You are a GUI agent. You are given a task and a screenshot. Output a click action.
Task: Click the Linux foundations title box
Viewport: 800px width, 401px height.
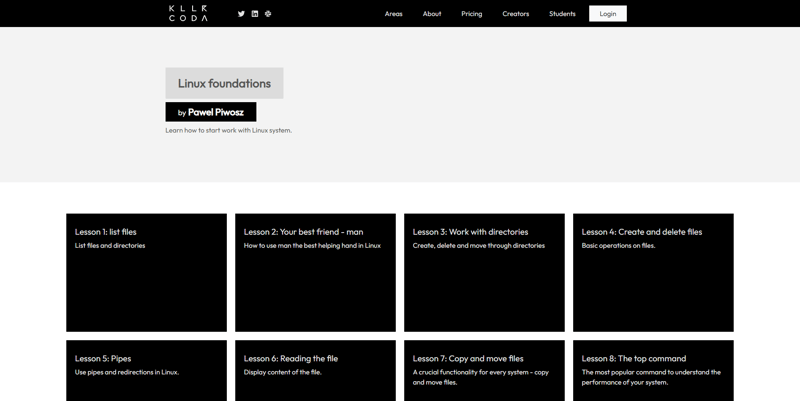[224, 83]
